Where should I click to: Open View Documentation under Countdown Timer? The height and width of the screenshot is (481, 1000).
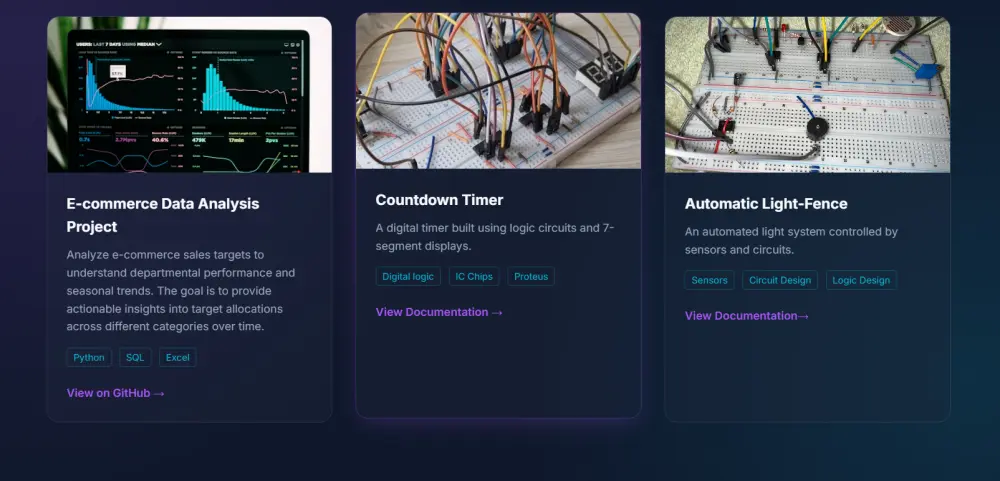[x=439, y=312]
